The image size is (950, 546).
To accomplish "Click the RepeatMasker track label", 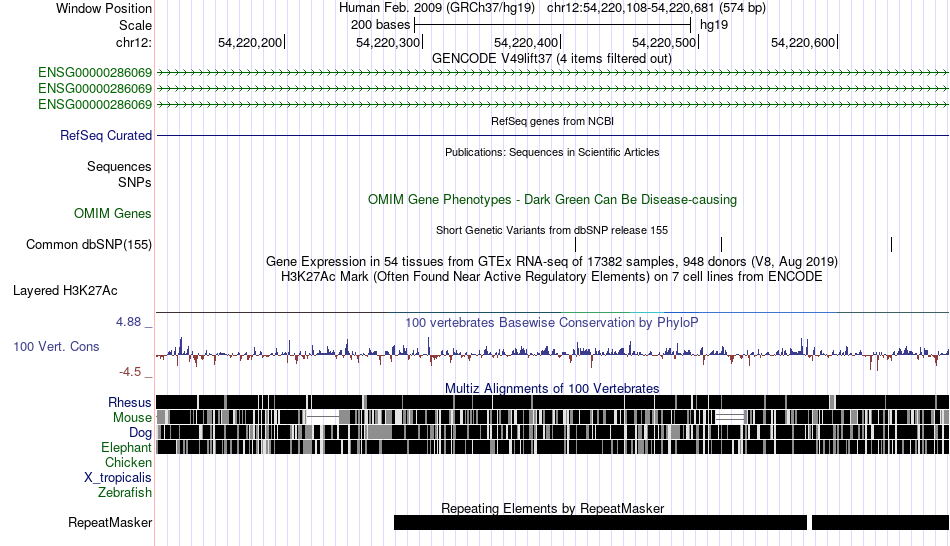I will pos(110,522).
